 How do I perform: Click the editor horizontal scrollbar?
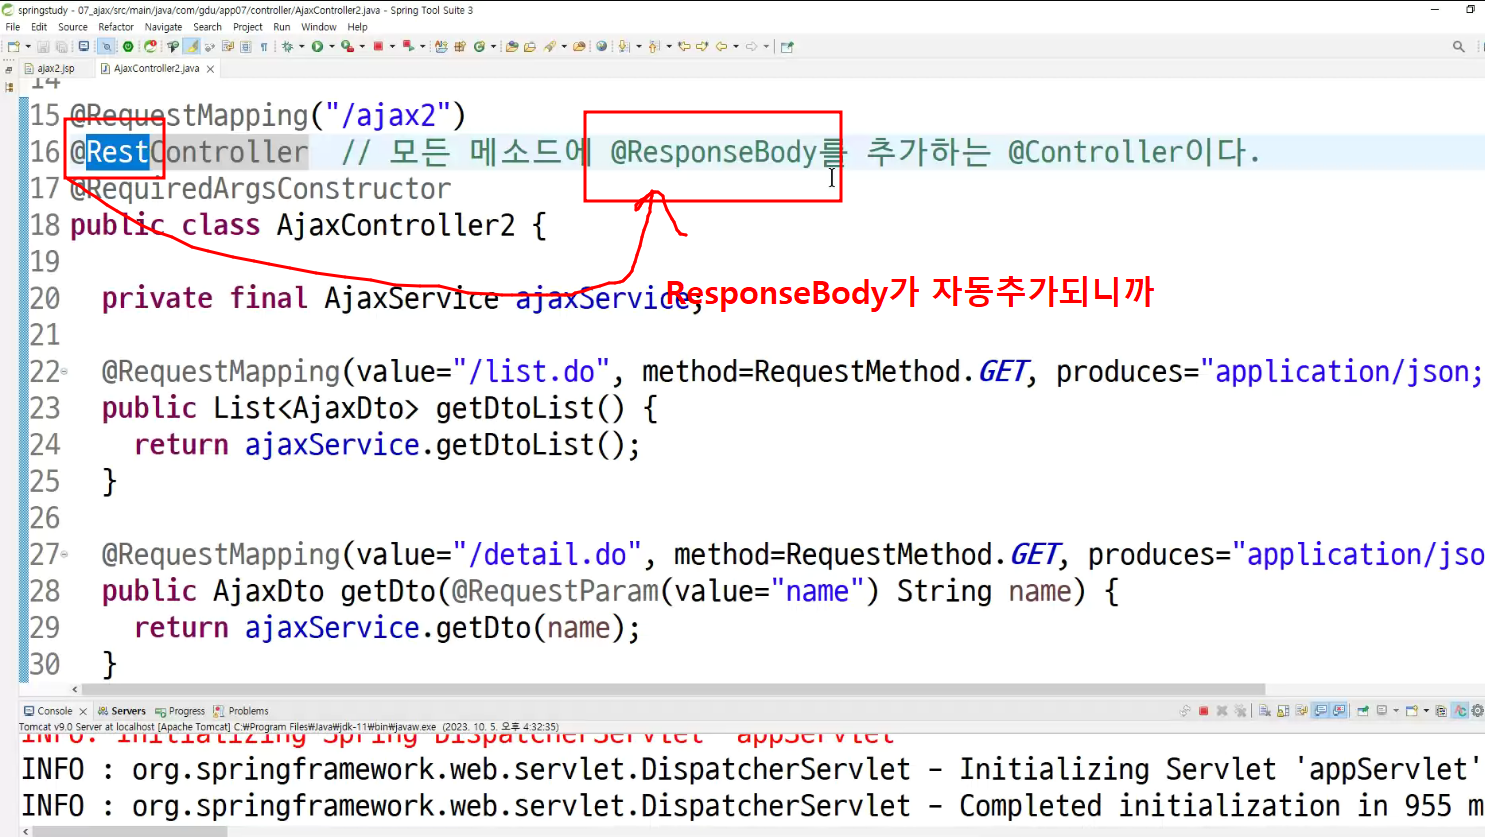click(673, 689)
